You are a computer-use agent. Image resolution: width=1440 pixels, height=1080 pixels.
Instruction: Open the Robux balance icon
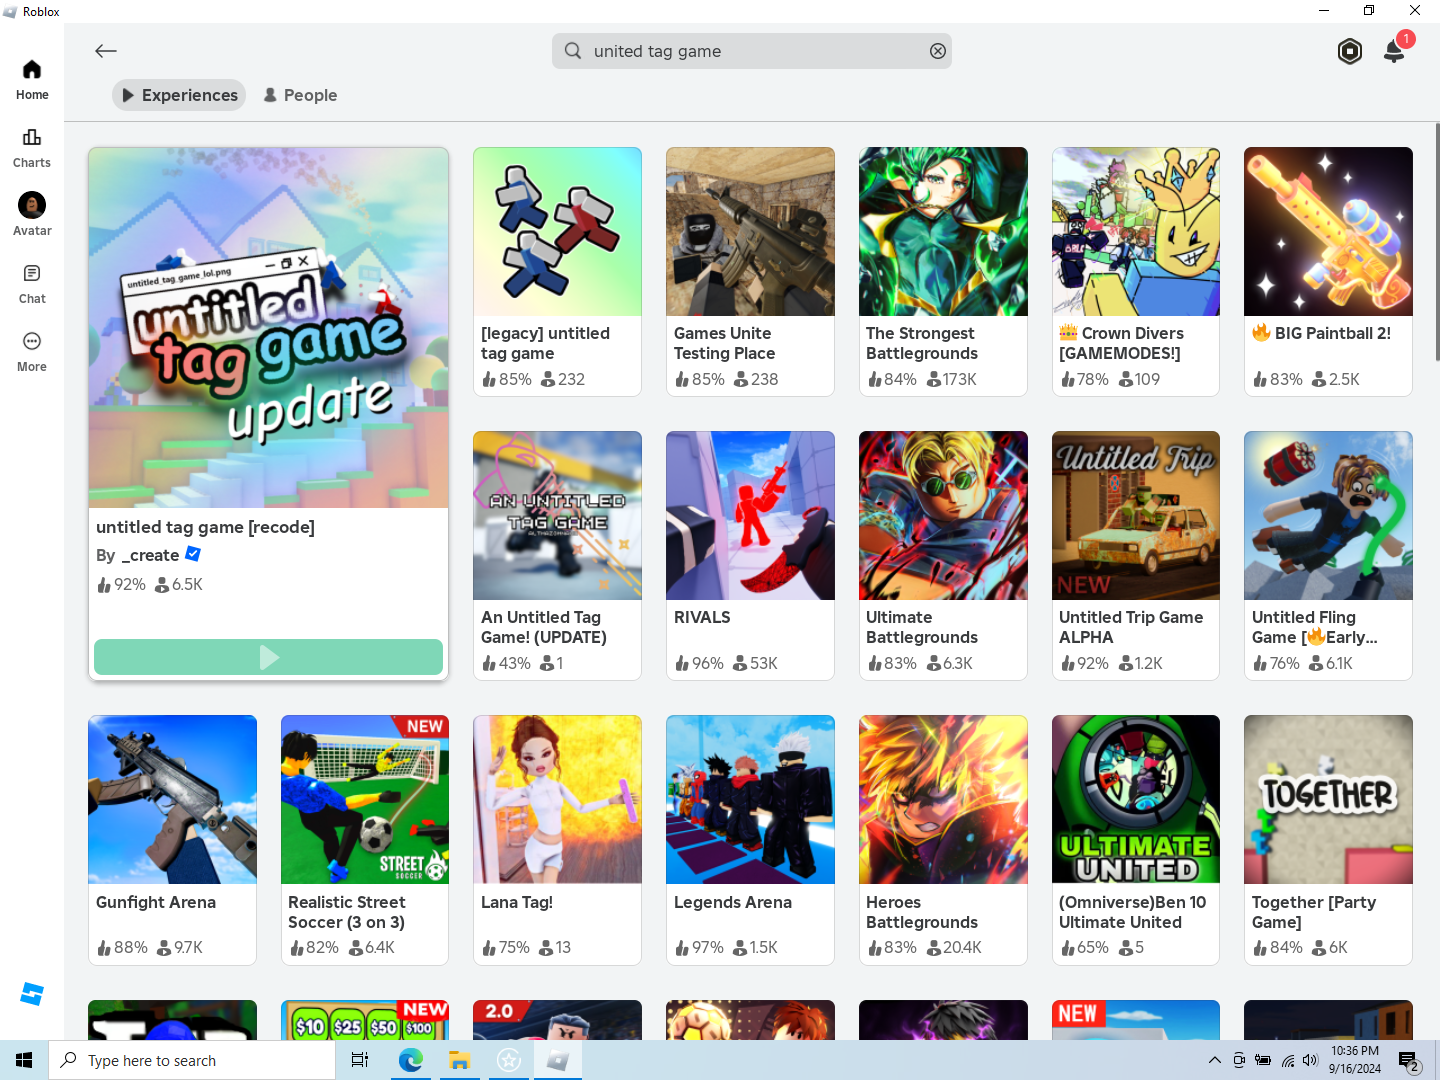pyautogui.click(x=1350, y=51)
